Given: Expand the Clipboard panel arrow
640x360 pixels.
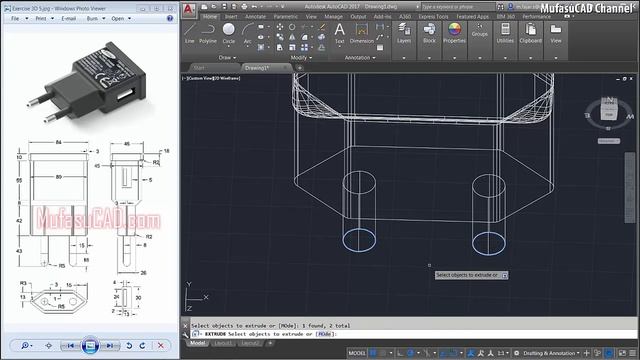Looking at the screenshot, I should click(530, 58).
